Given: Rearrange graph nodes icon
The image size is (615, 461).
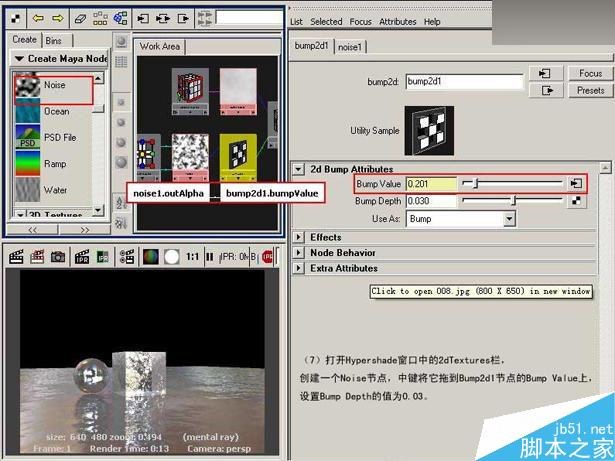Looking at the screenshot, I should click(100, 18).
